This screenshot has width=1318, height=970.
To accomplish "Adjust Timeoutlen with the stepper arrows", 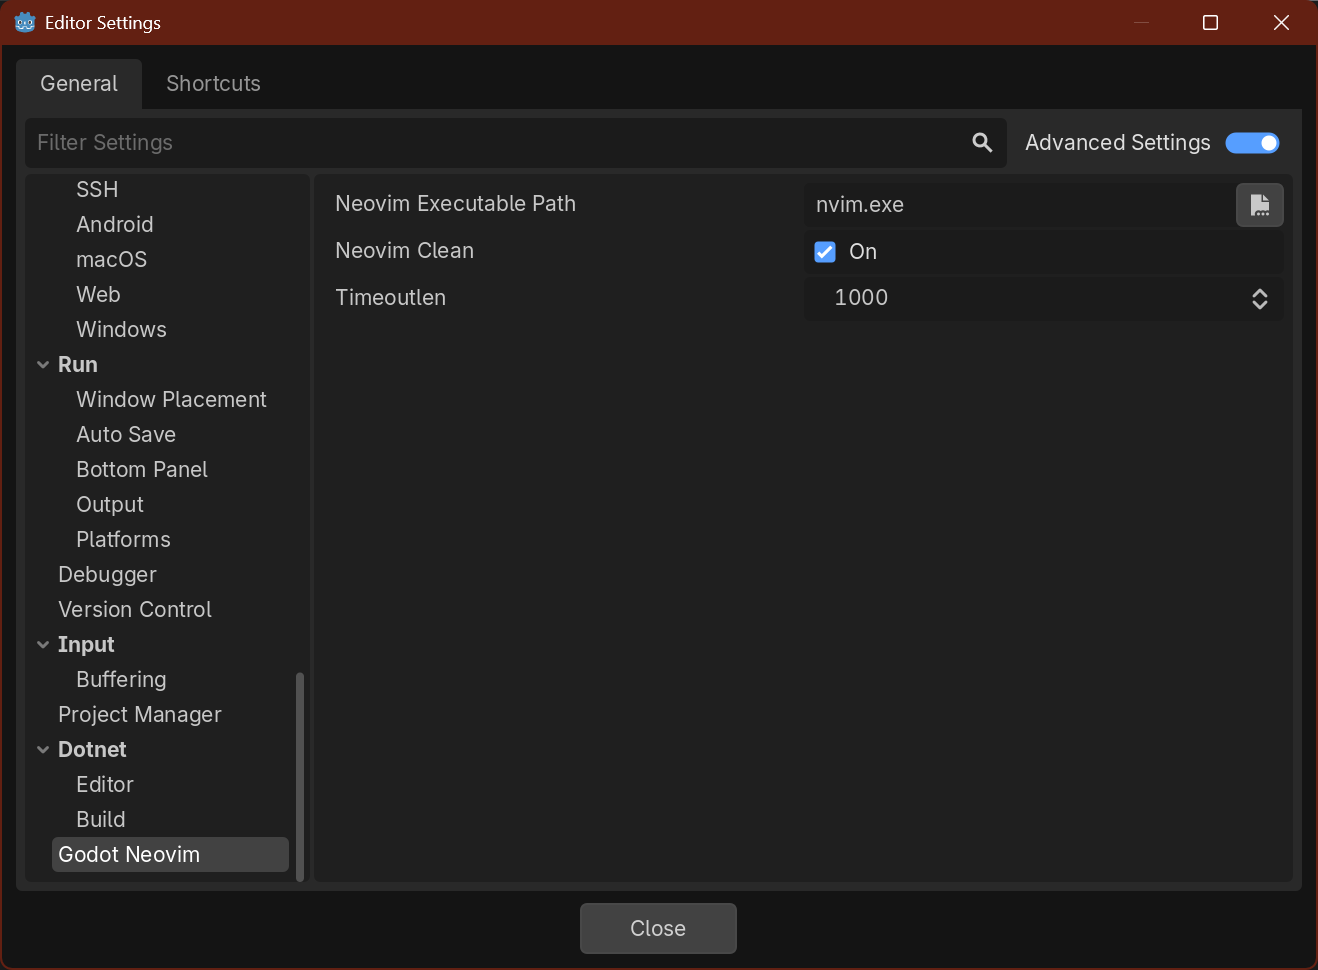I will pos(1259,298).
